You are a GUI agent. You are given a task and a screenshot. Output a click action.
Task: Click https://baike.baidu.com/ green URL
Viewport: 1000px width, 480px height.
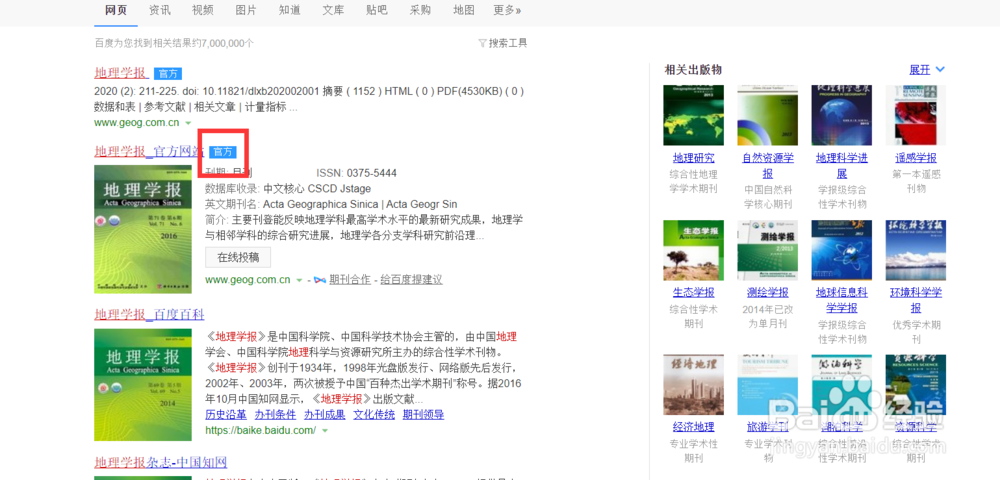260,431
